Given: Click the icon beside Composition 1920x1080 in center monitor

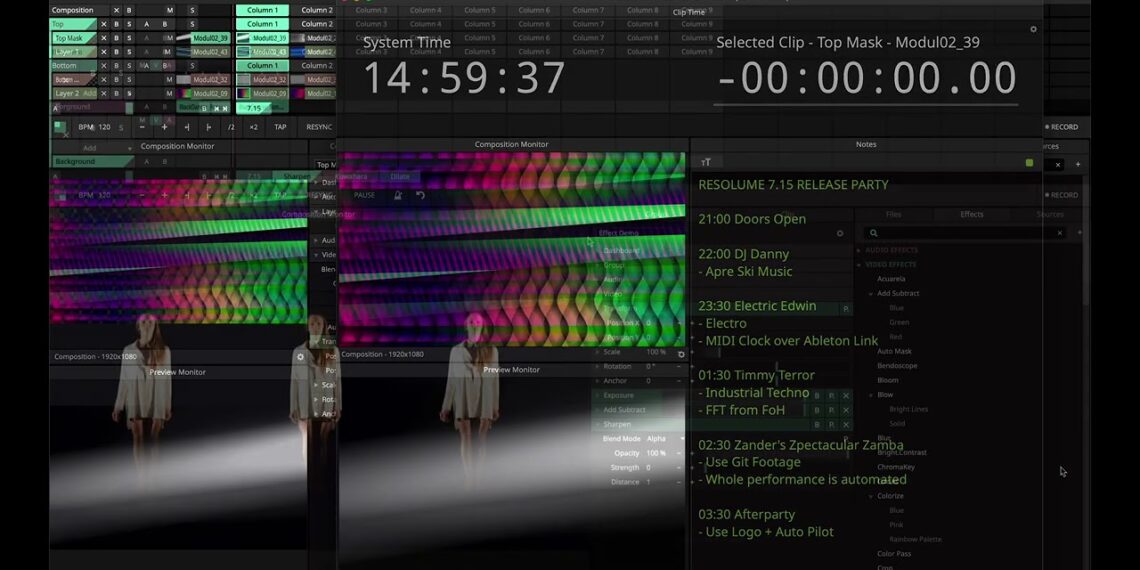Looking at the screenshot, I should (681, 355).
